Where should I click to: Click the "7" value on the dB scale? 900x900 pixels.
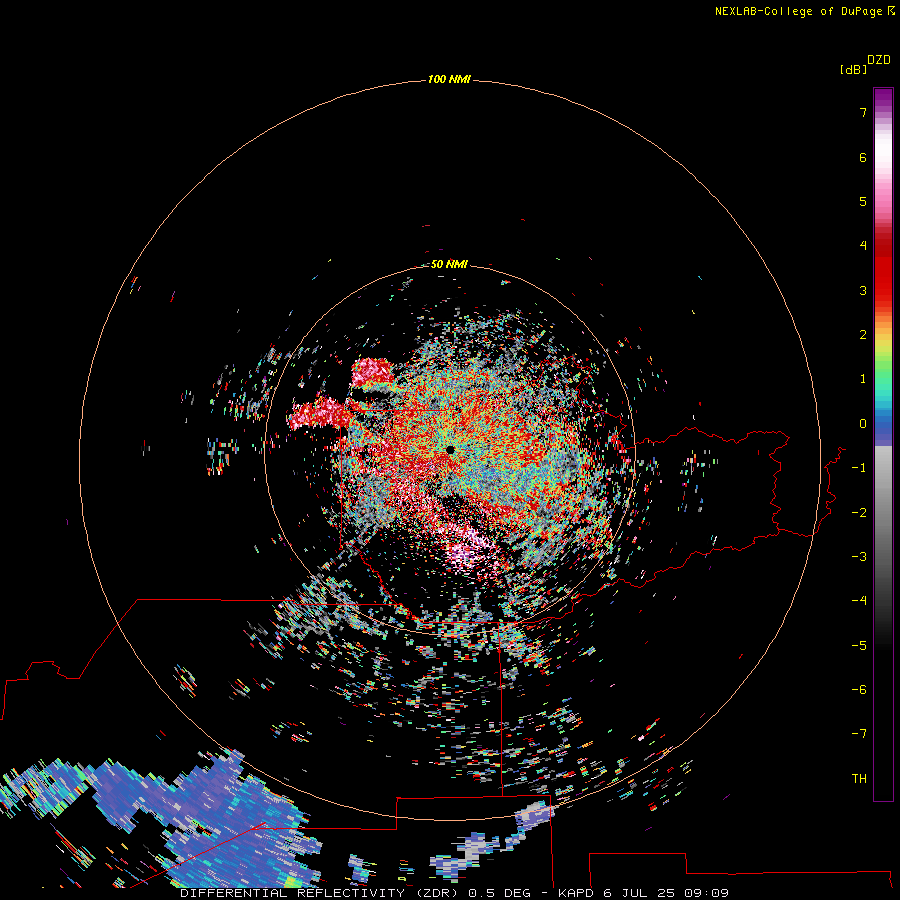pyautogui.click(x=863, y=112)
